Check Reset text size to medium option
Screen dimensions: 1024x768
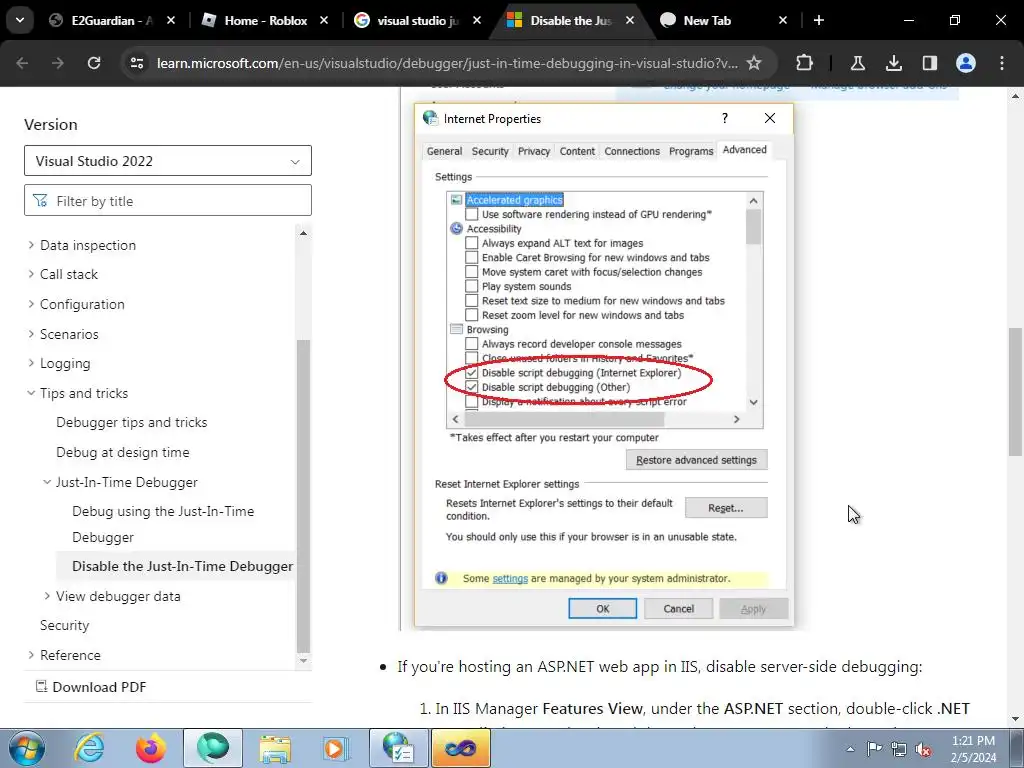(x=472, y=300)
